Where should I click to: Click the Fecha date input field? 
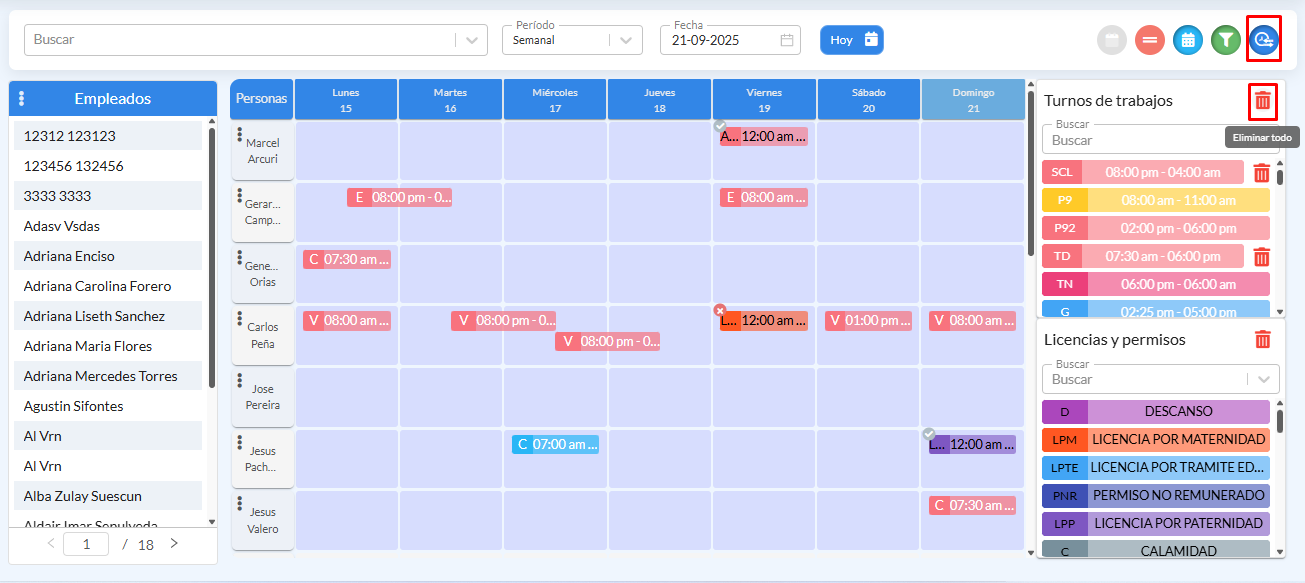pyautogui.click(x=720, y=41)
